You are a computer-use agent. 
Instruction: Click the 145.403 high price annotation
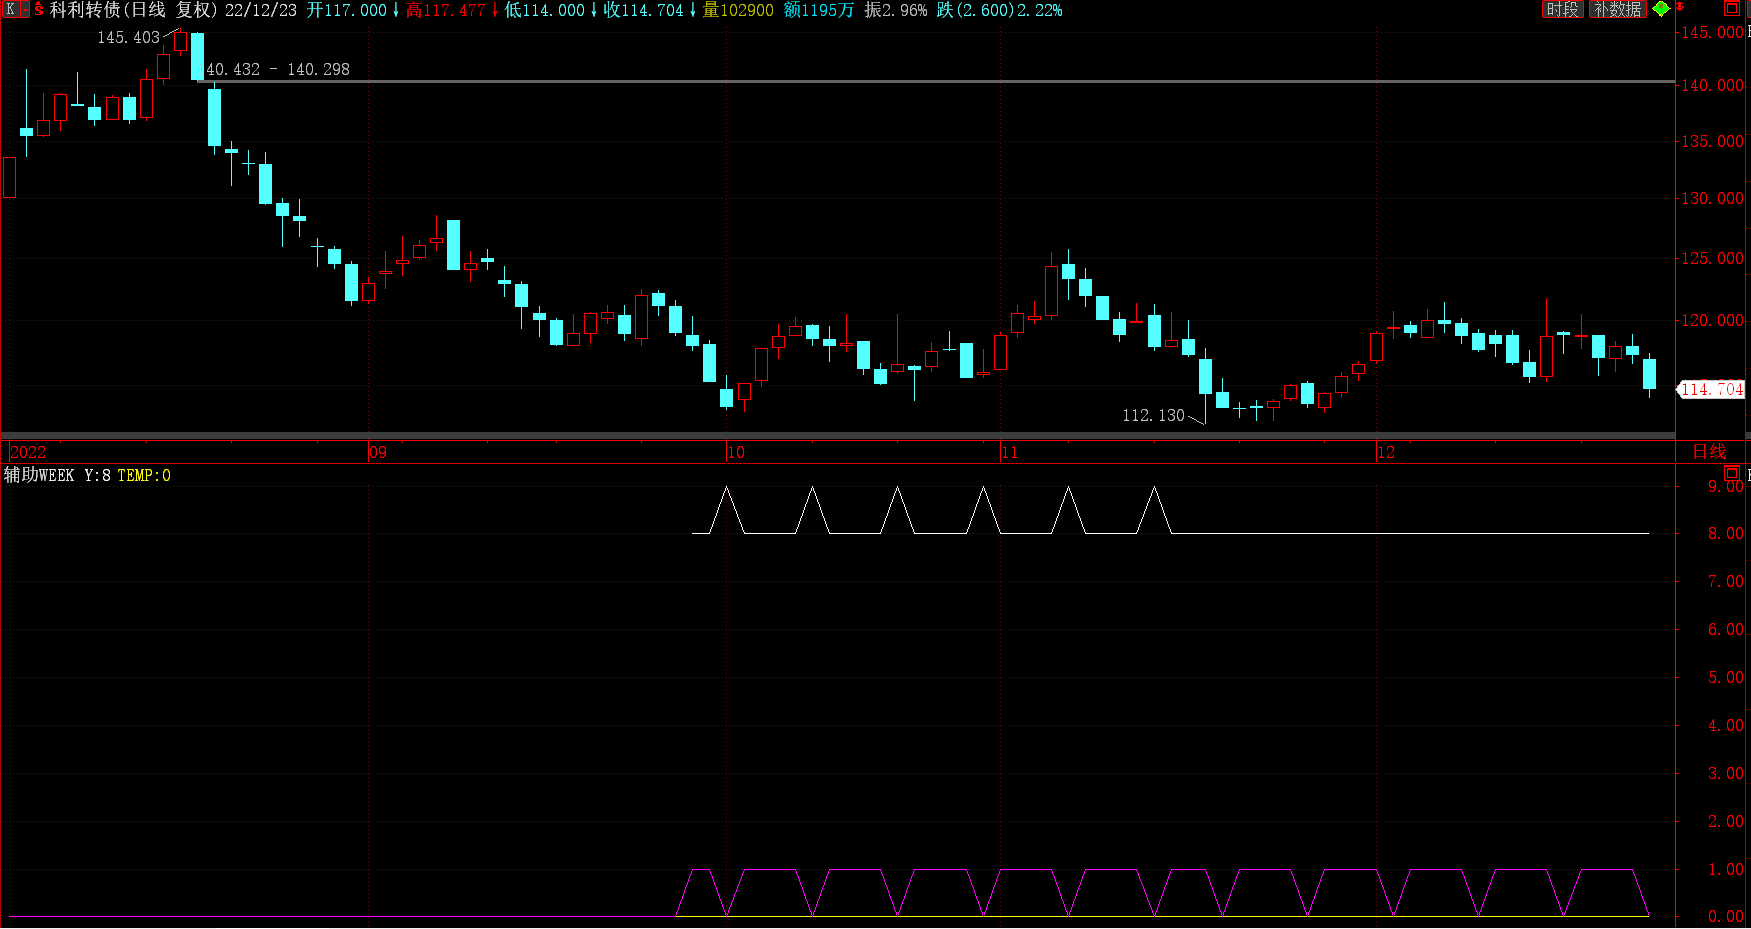point(128,37)
